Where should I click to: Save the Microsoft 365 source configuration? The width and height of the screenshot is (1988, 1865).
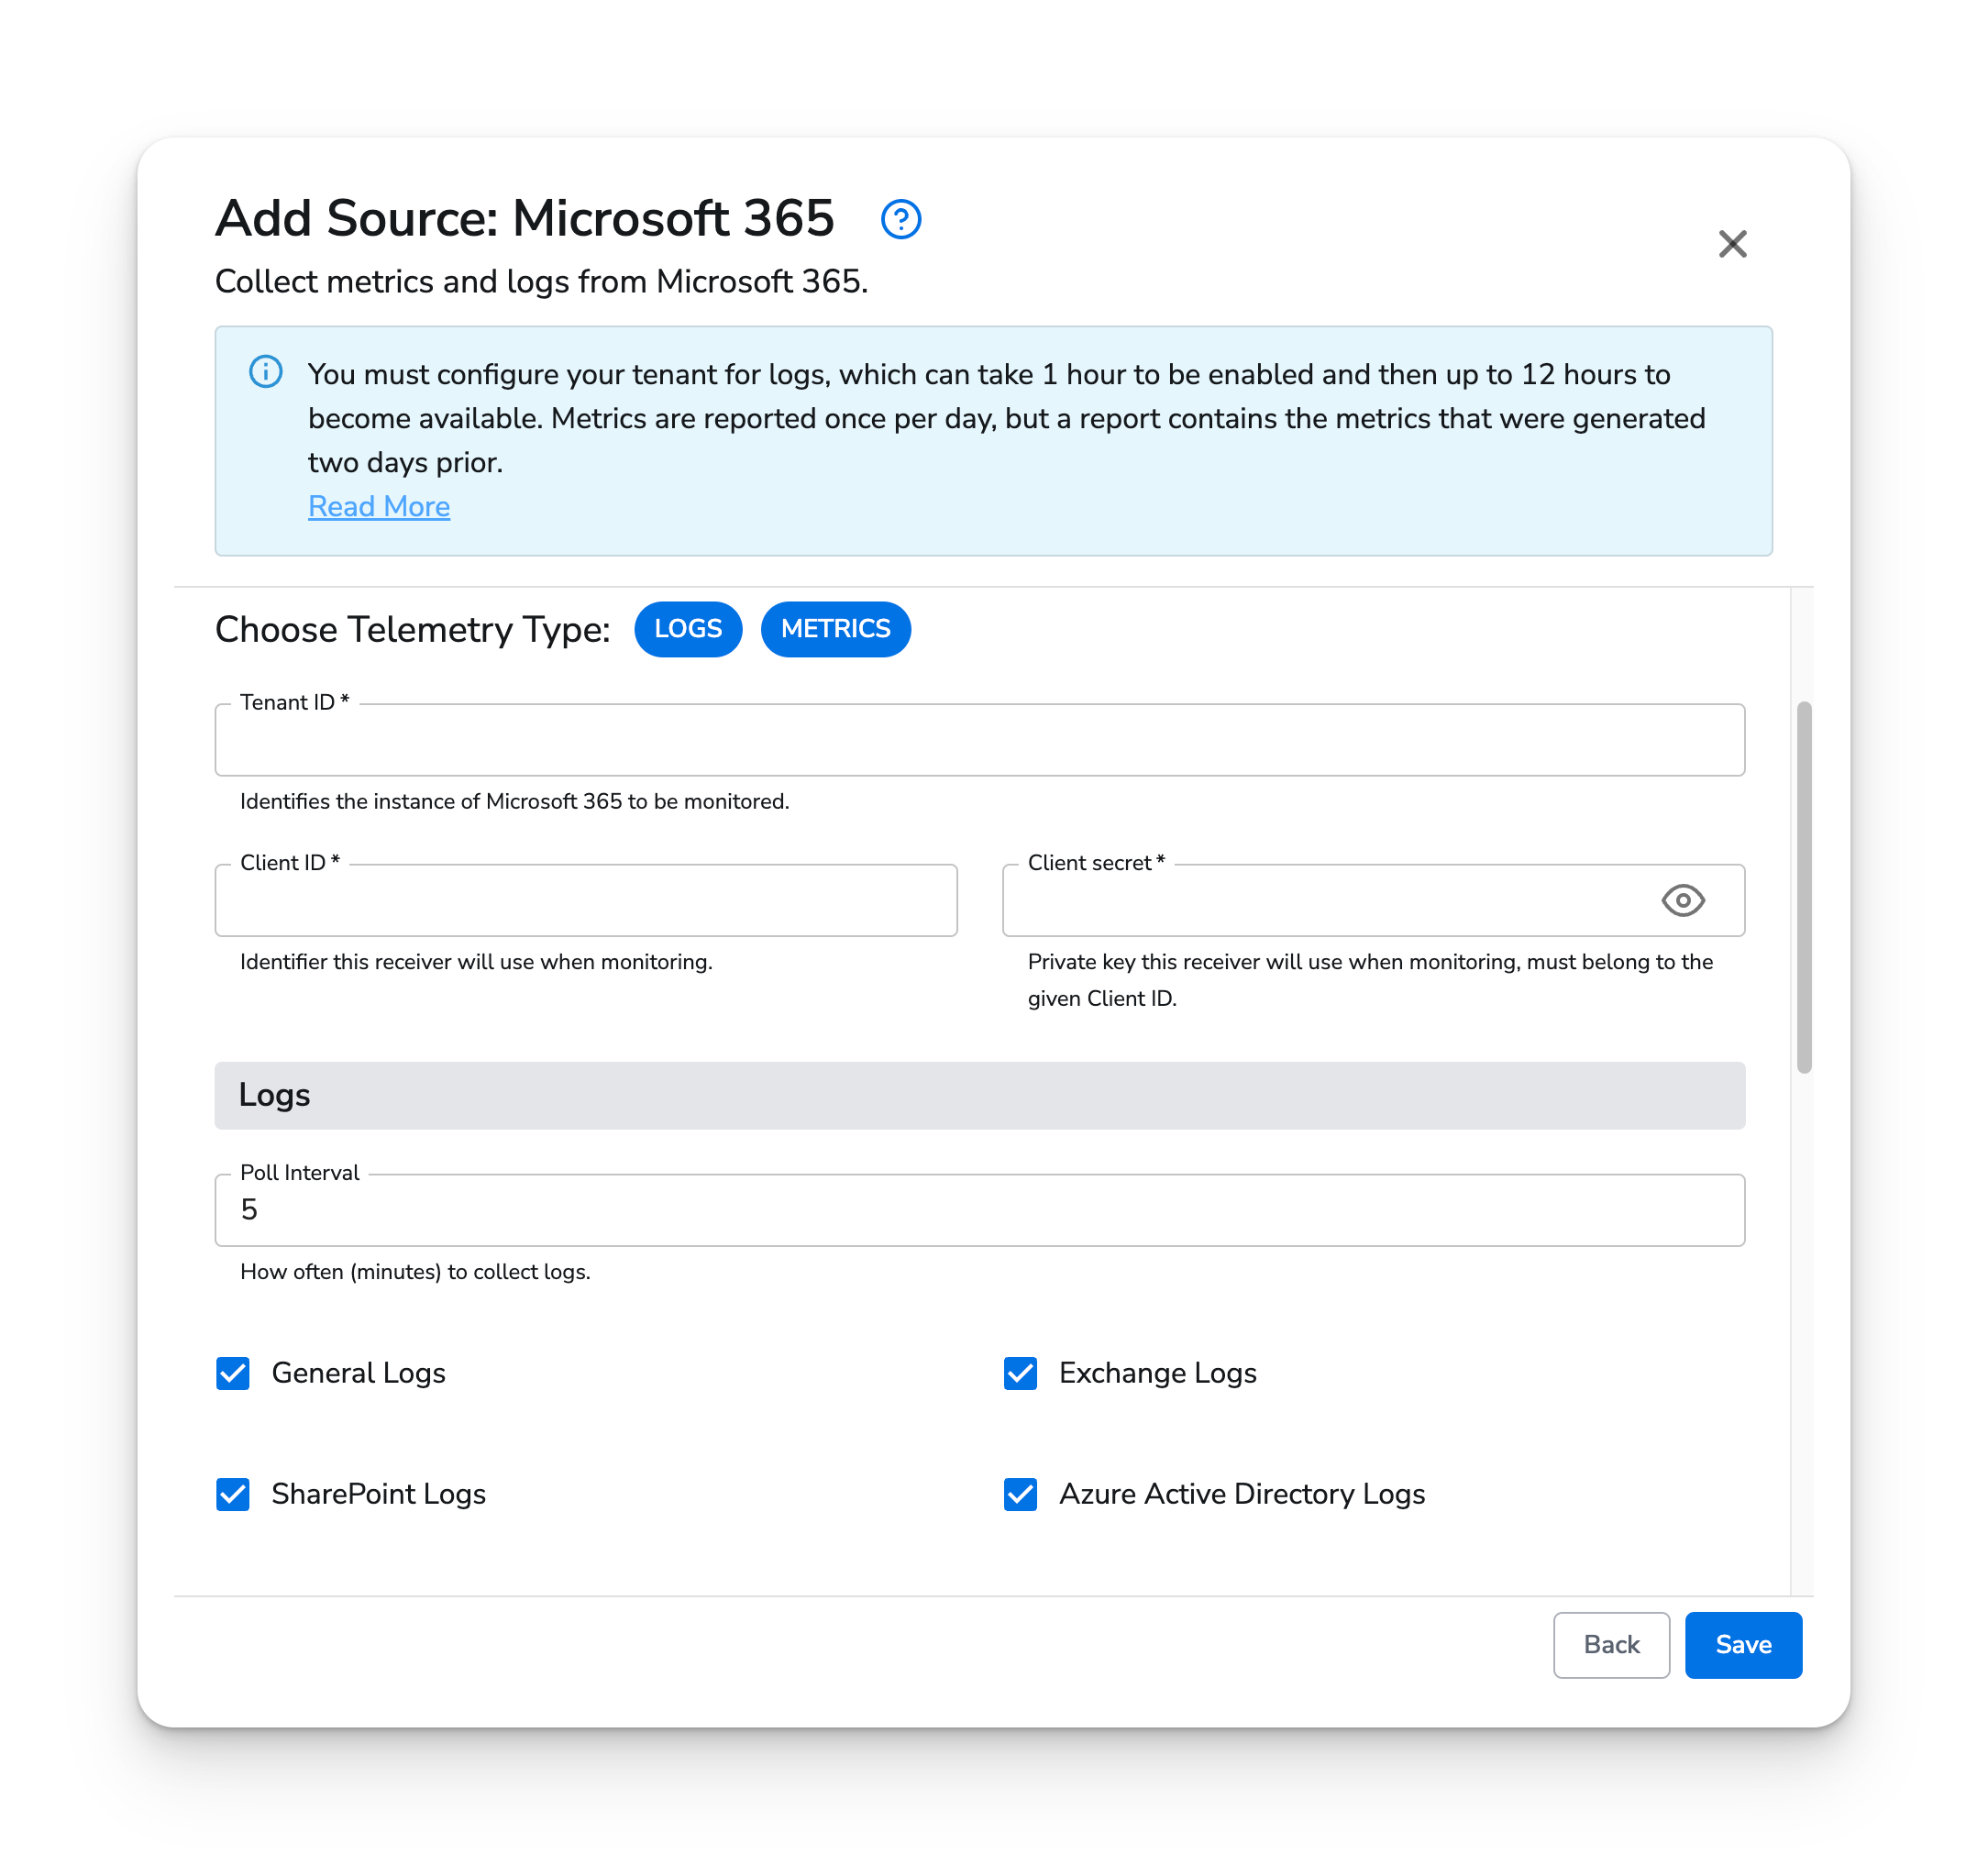(x=1743, y=1645)
